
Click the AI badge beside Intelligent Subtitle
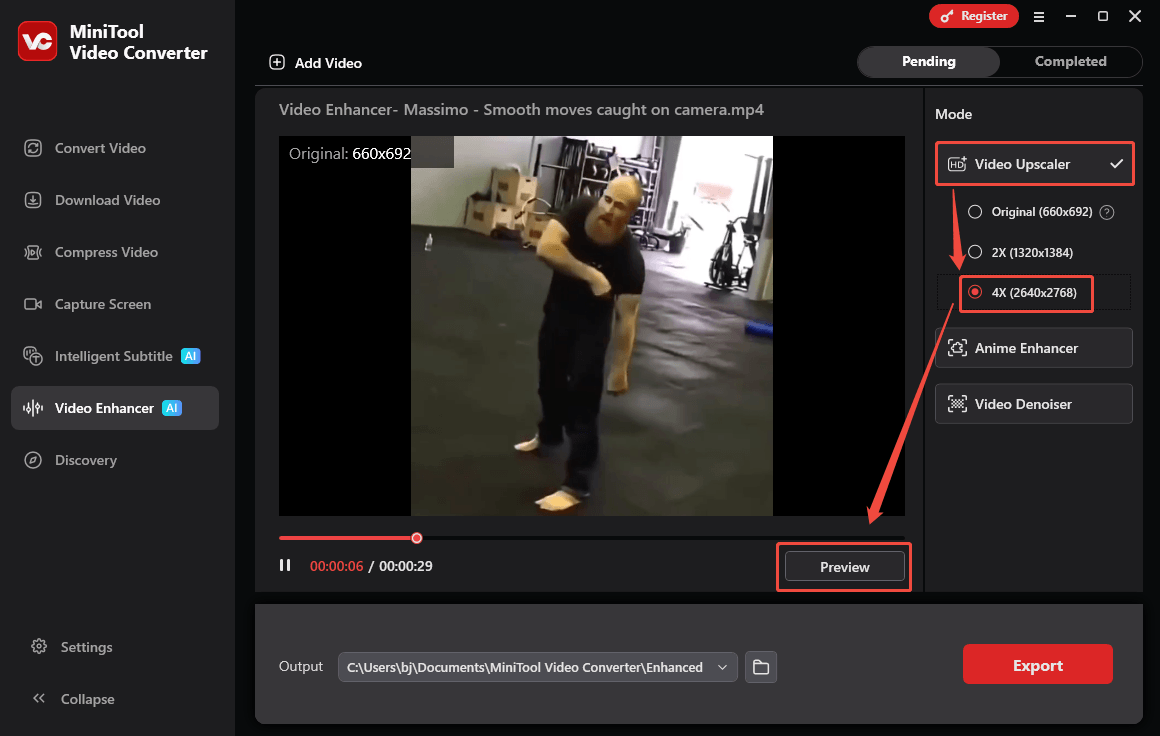[x=191, y=356]
